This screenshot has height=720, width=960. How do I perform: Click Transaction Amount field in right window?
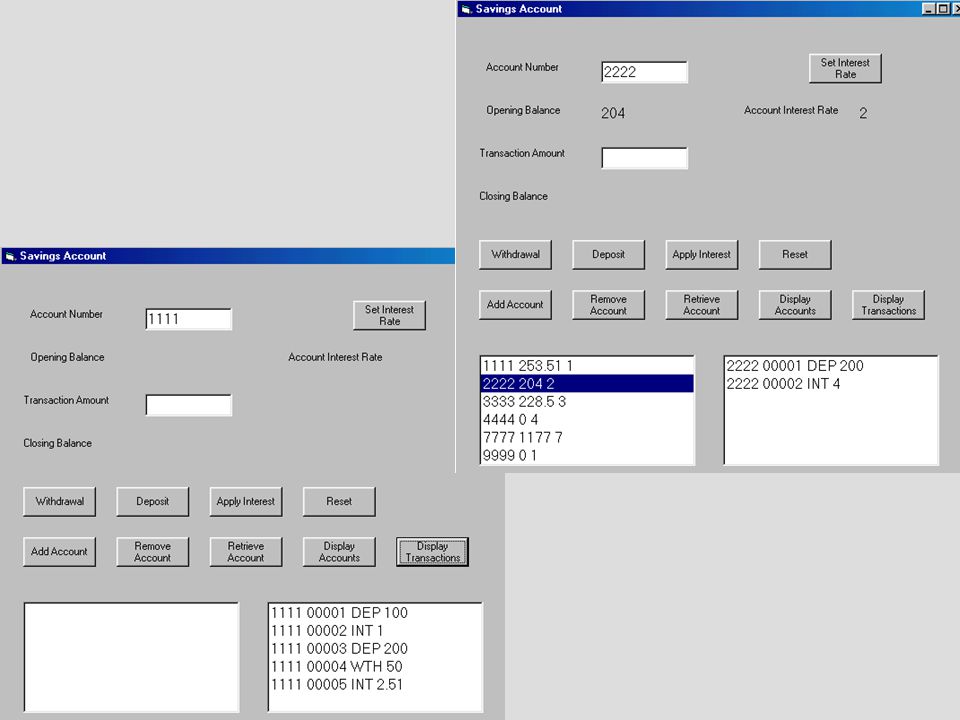tap(644, 158)
